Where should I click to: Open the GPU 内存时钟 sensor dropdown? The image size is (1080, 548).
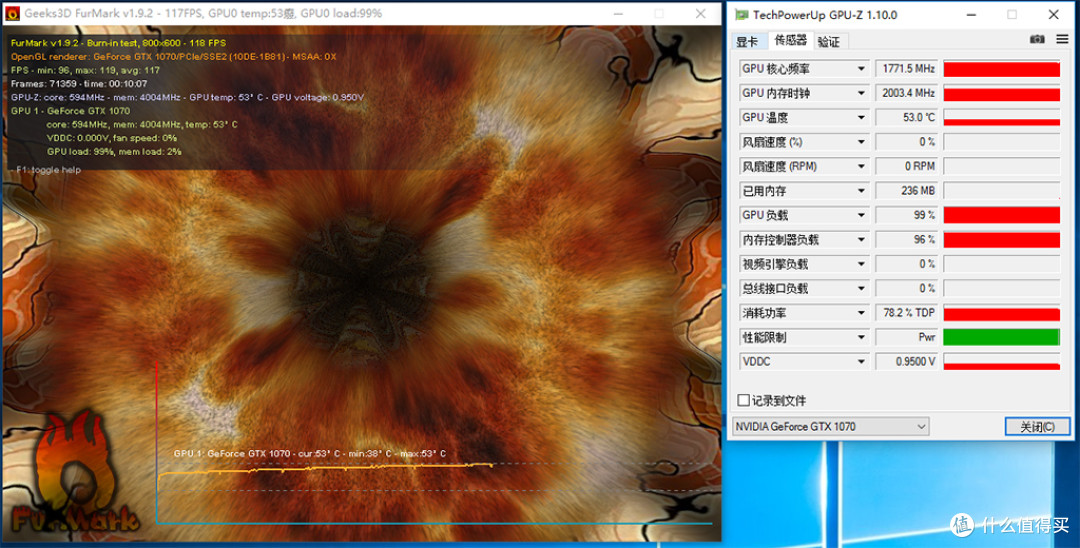click(861, 93)
